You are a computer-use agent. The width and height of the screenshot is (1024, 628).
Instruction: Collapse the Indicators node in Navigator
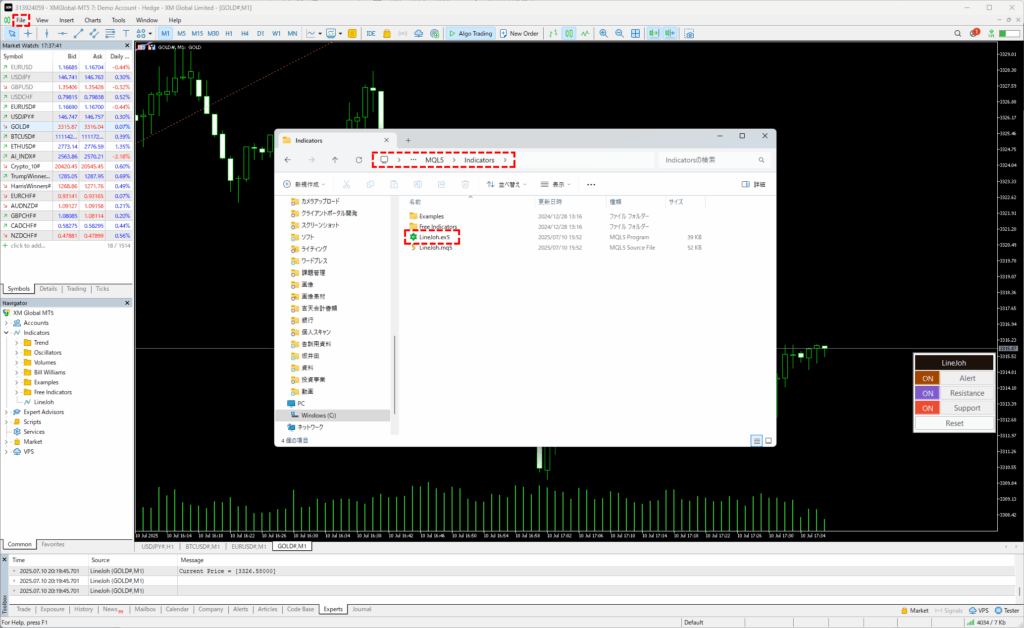tap(7, 333)
